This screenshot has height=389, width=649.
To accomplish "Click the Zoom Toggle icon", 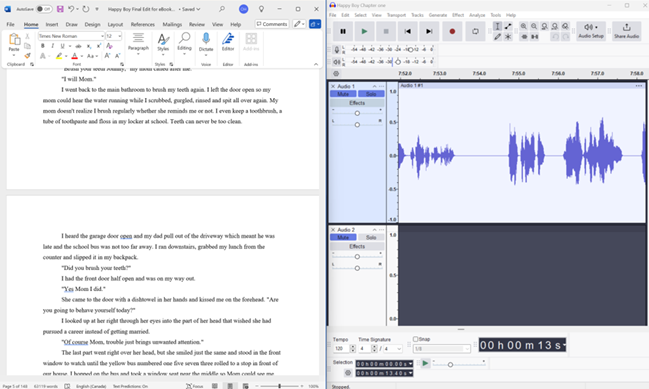I will (565, 26).
